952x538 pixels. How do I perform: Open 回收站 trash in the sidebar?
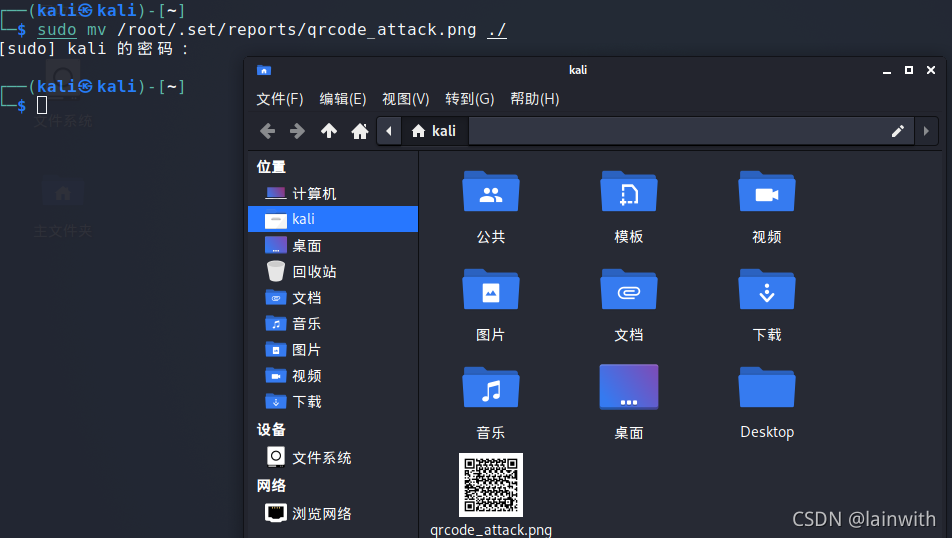tap(333, 271)
